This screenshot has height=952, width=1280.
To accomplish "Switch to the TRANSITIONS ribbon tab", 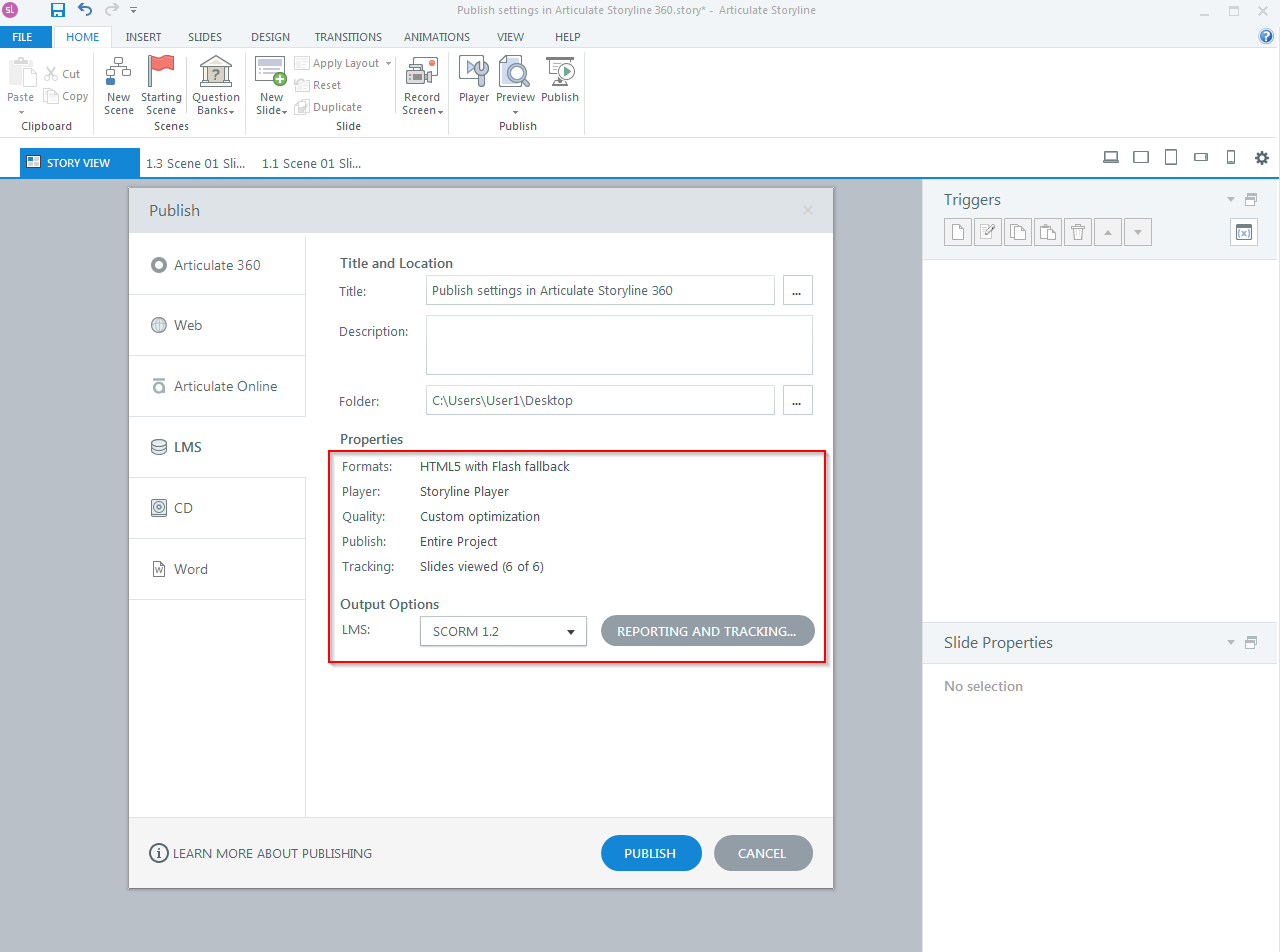I will pyautogui.click(x=348, y=37).
